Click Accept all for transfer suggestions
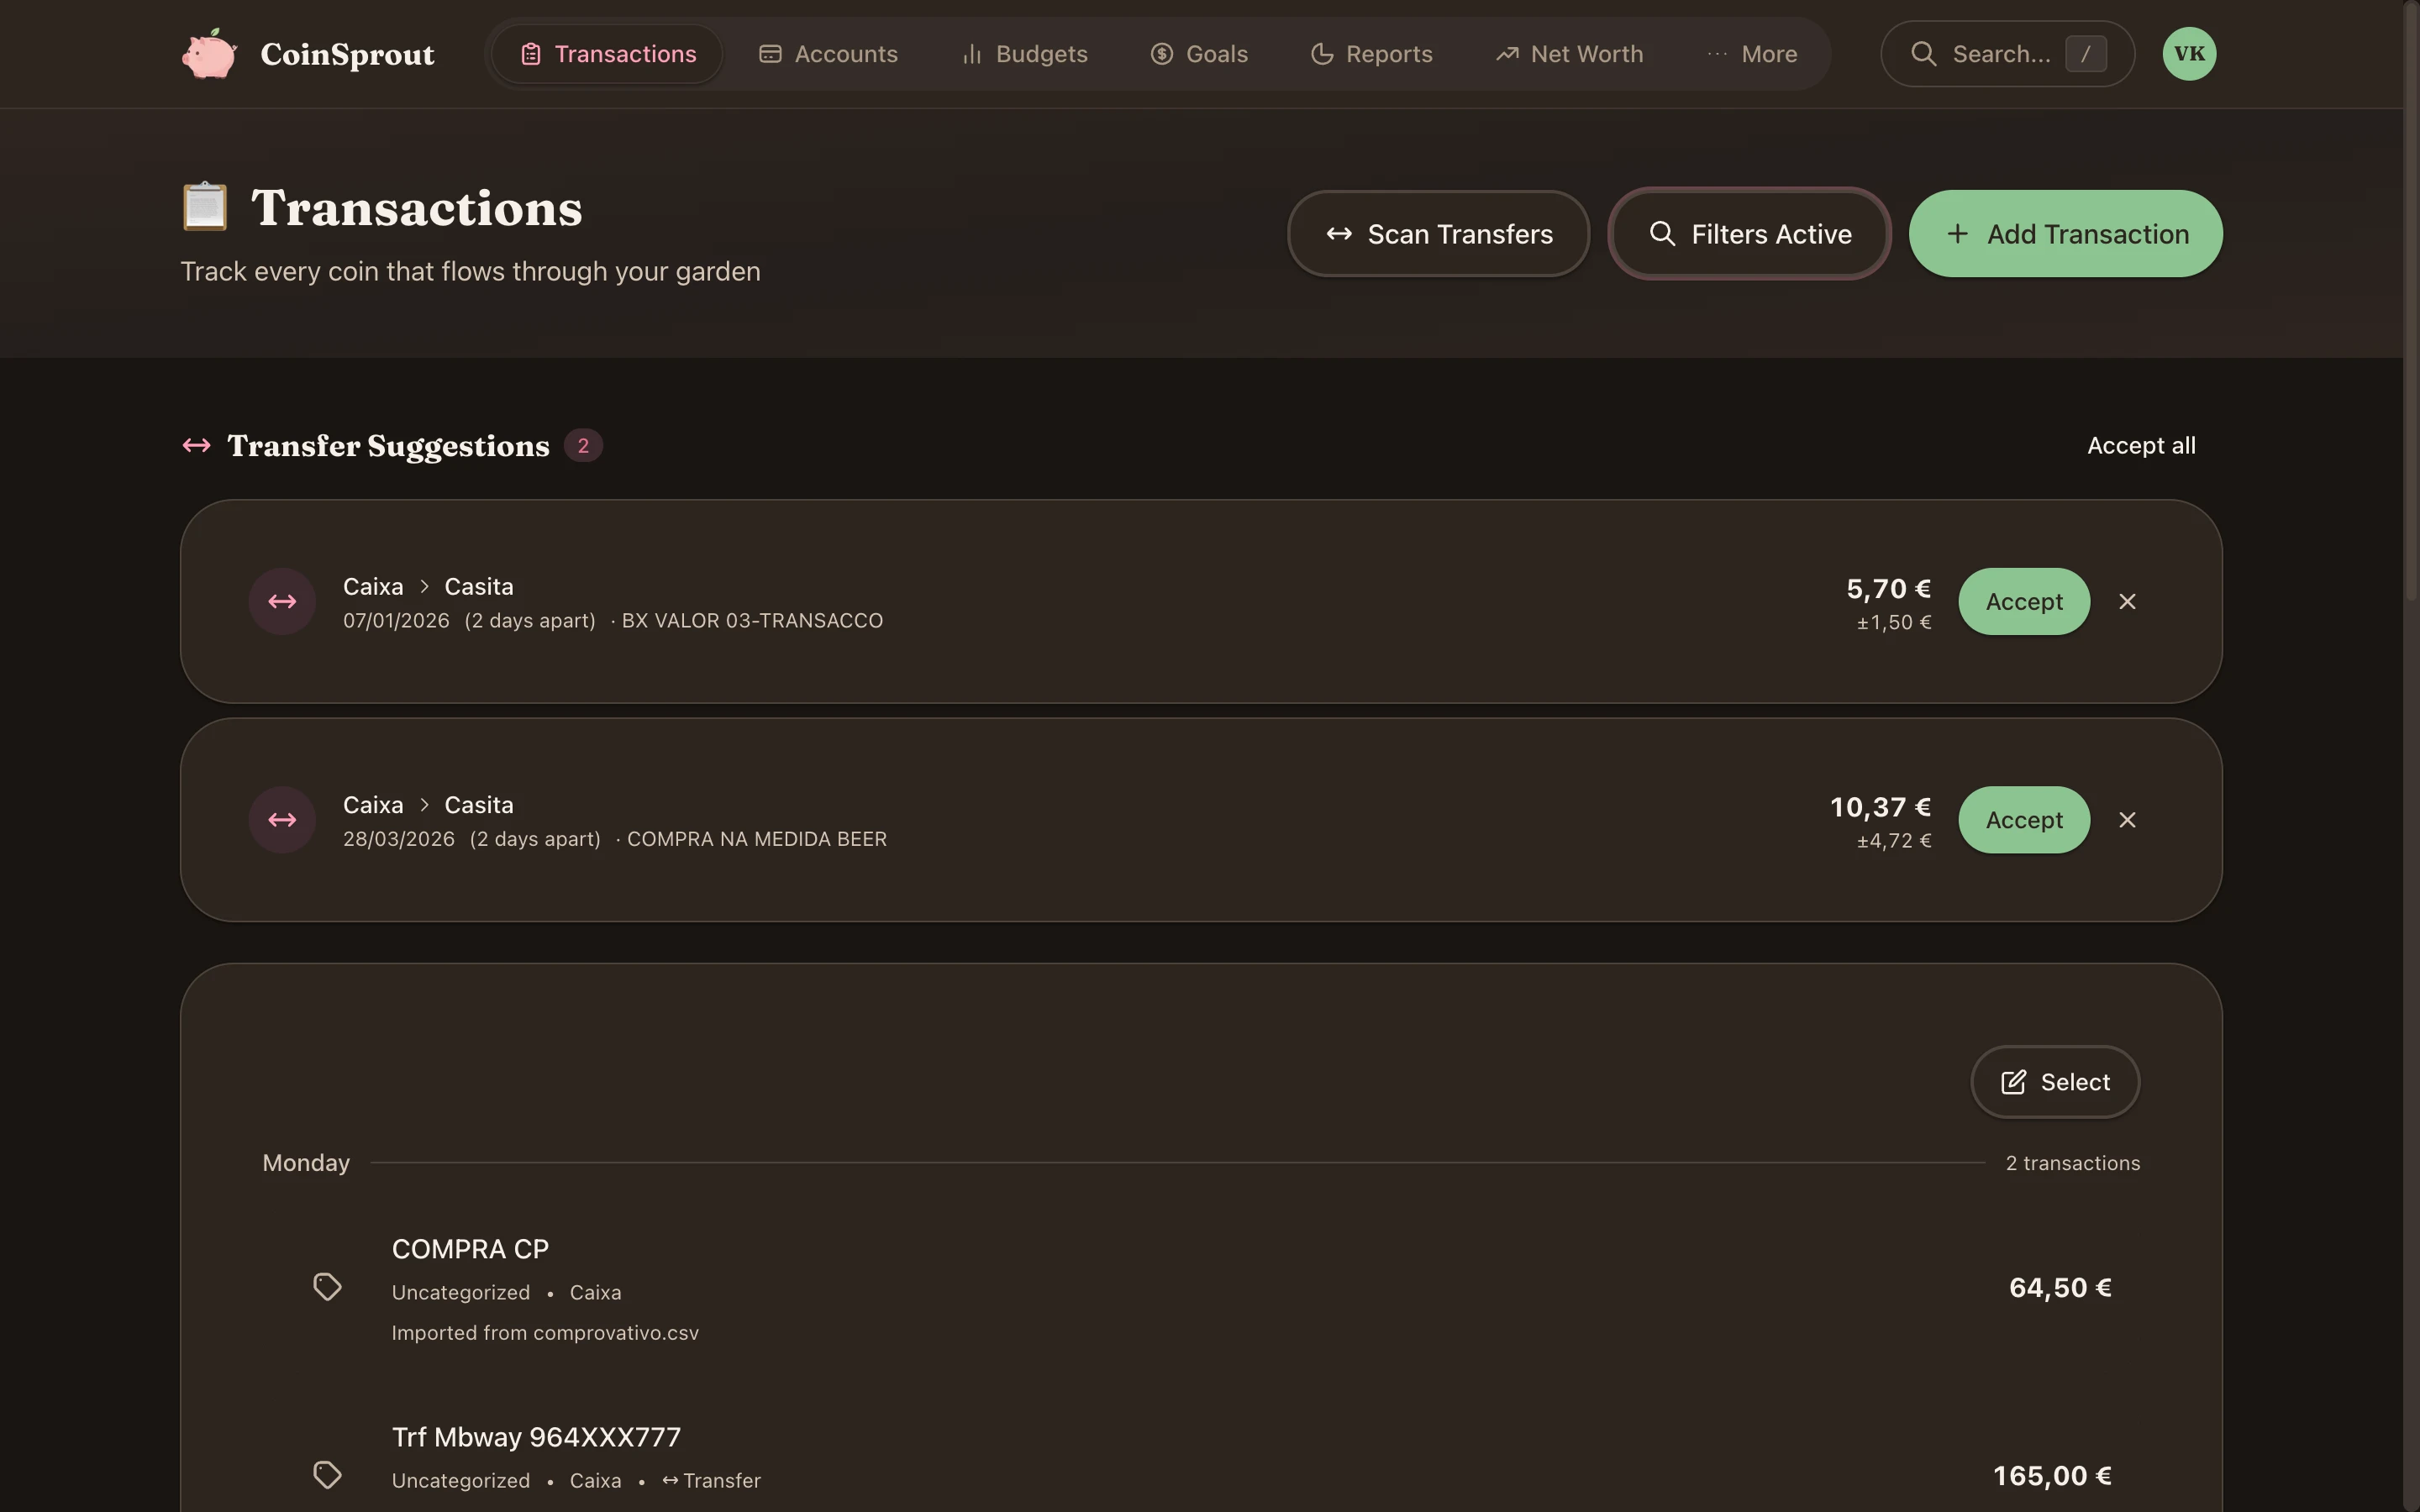2420x1512 pixels. point(2141,445)
